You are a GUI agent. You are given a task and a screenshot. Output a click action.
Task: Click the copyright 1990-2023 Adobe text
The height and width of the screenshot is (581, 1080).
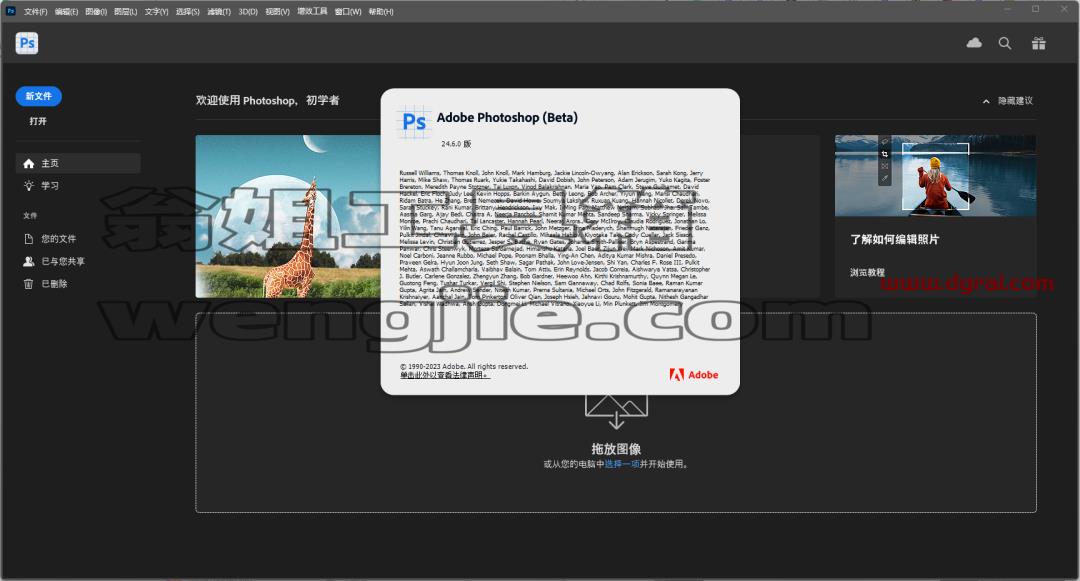coord(464,366)
